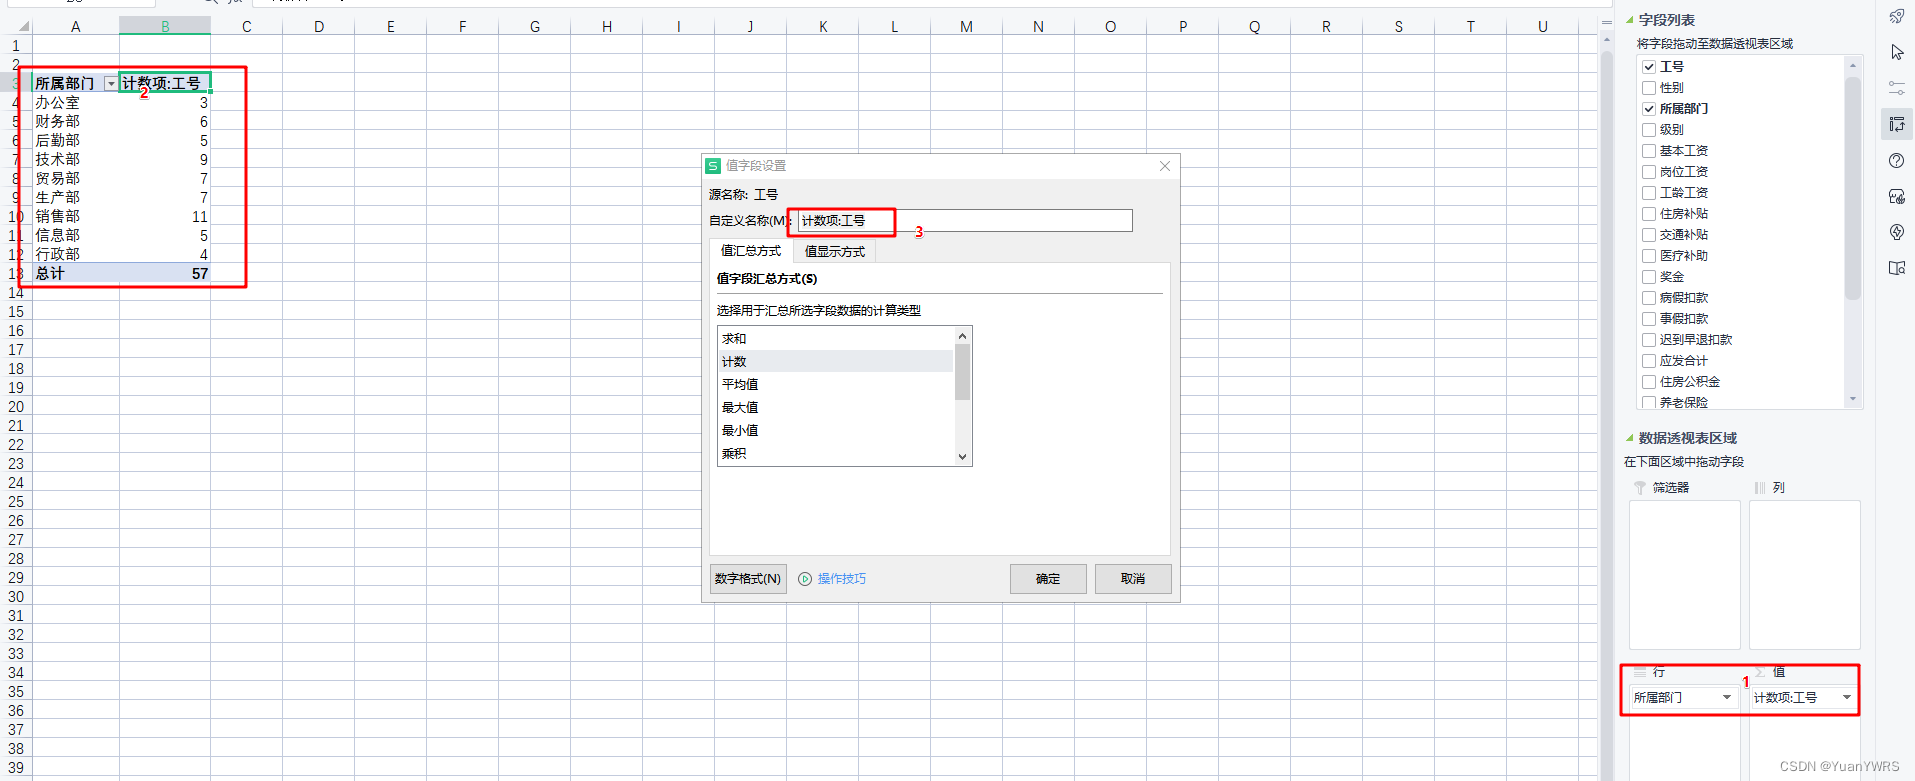Click the 总计 cell

tap(75, 274)
